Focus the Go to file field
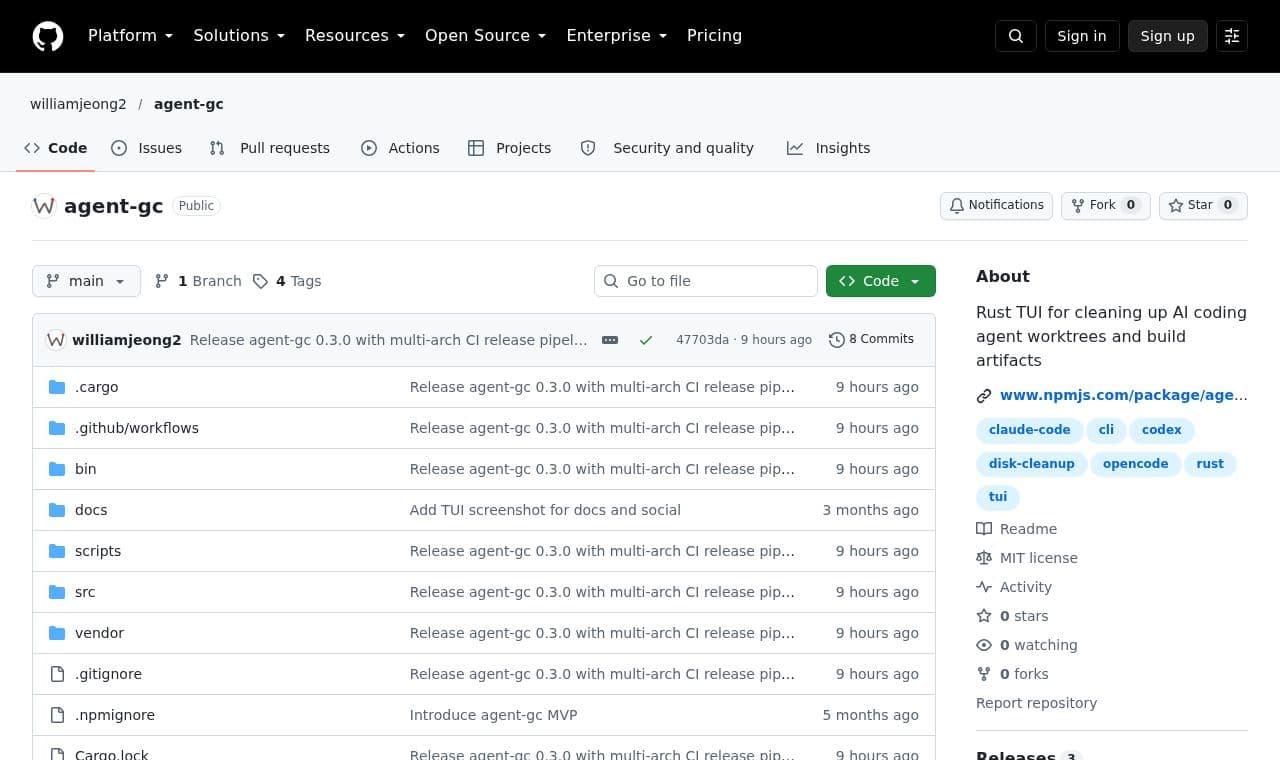 coord(706,281)
